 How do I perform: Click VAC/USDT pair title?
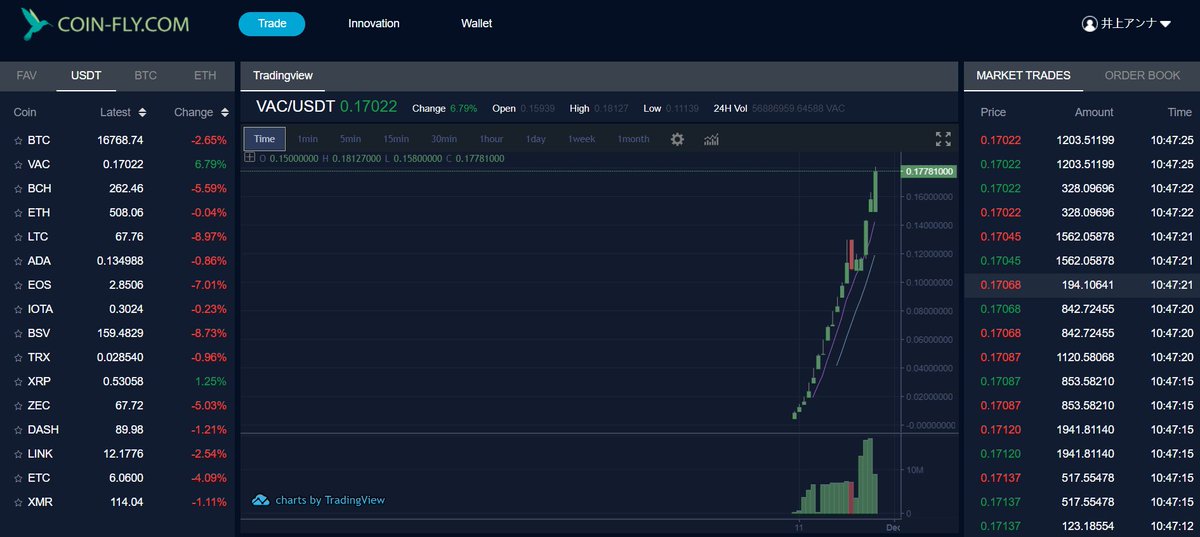click(294, 107)
